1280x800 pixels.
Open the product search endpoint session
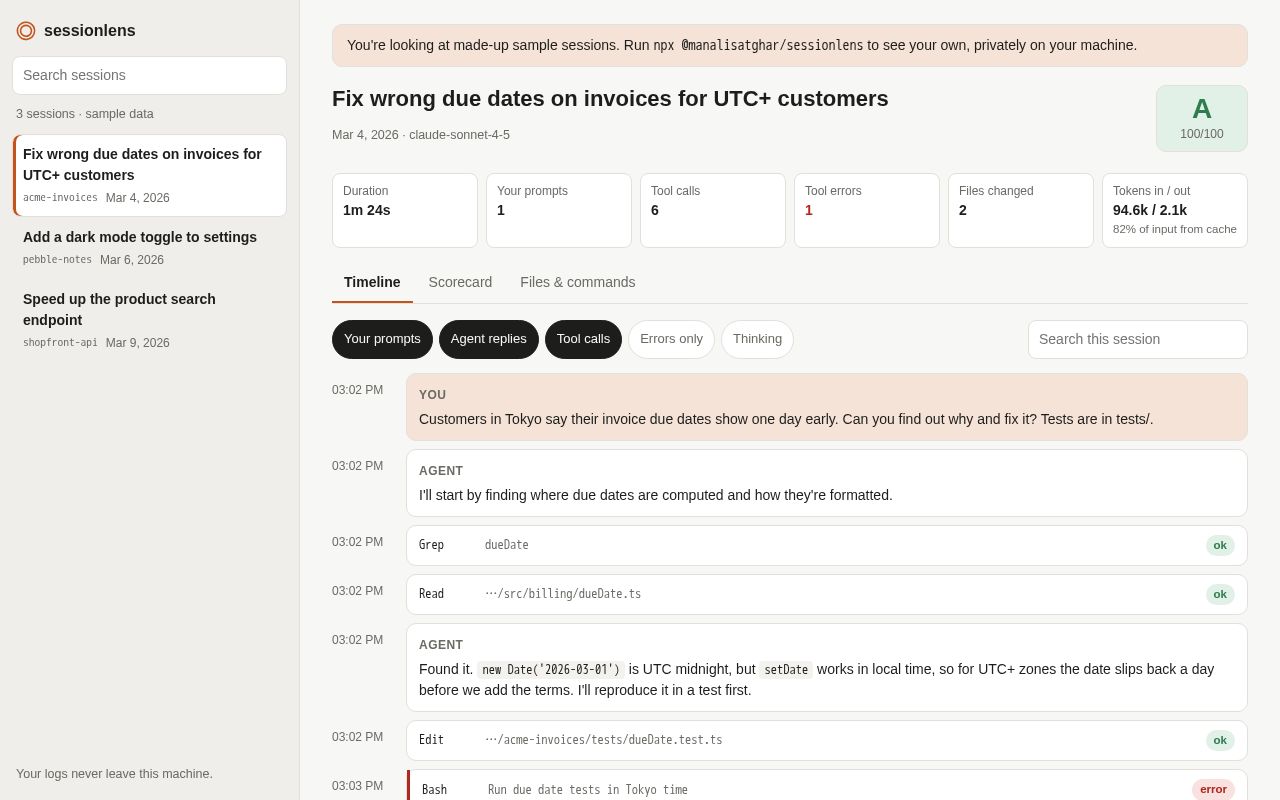149,320
